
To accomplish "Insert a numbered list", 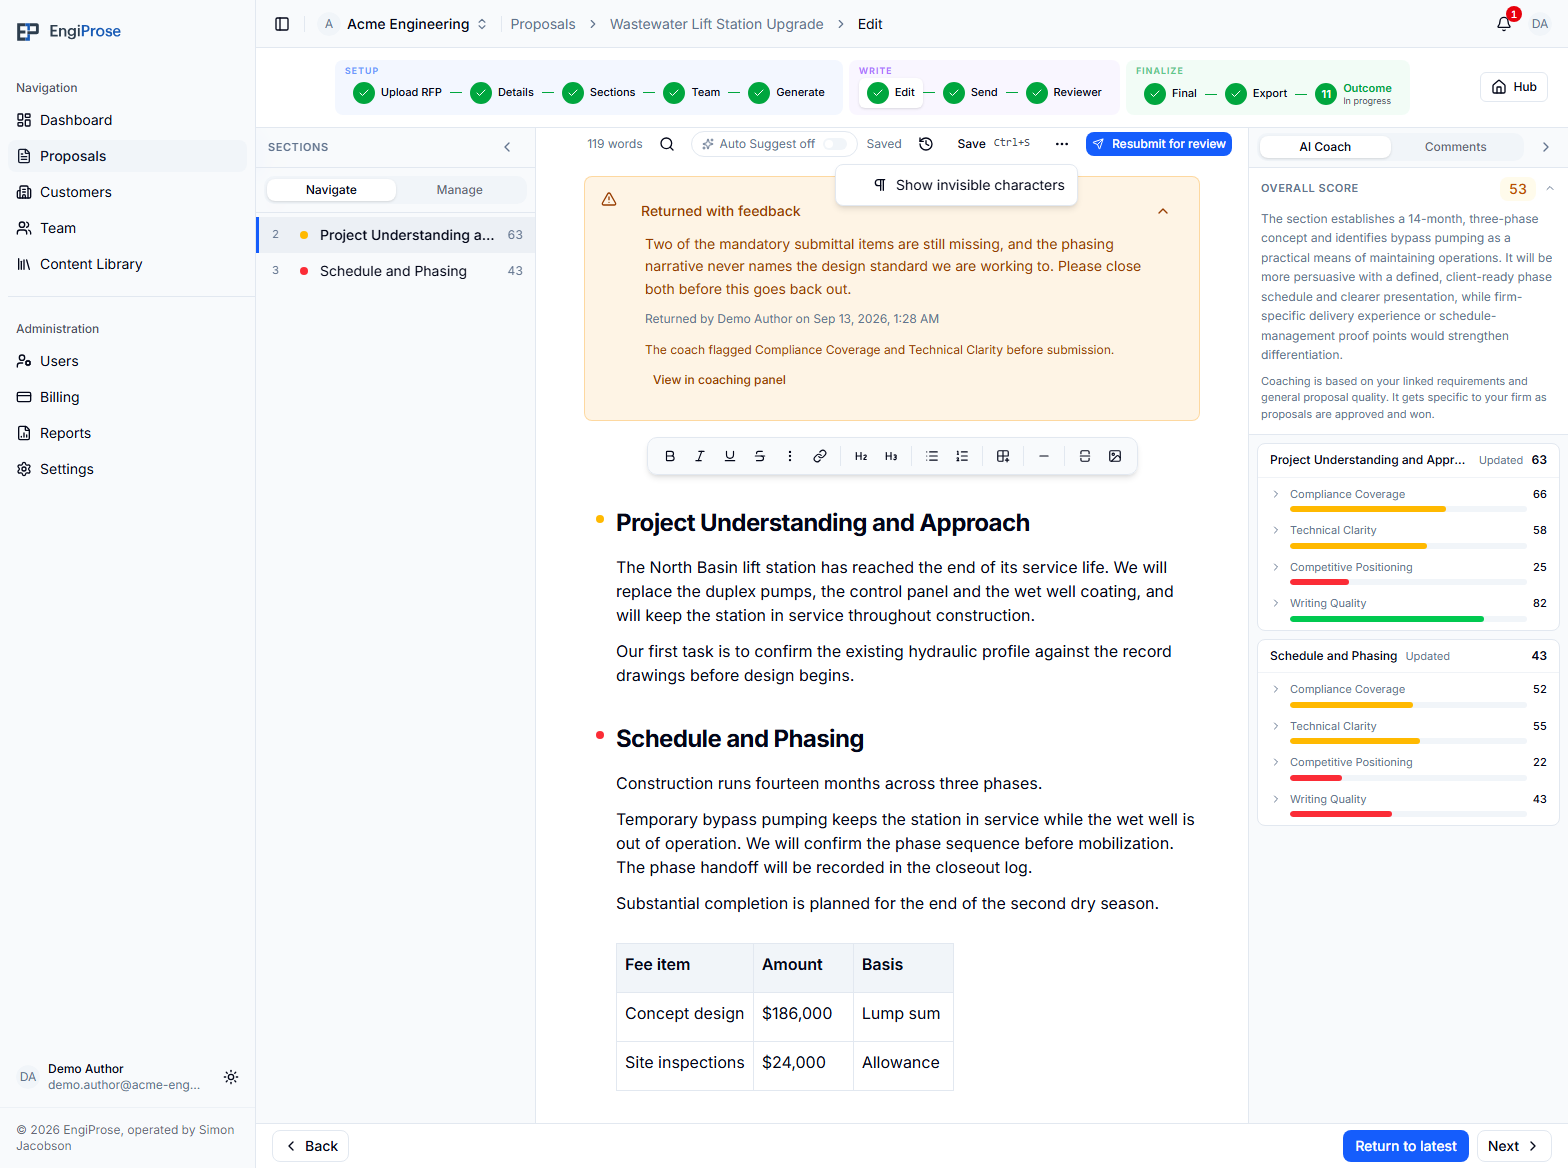I will coord(962,456).
